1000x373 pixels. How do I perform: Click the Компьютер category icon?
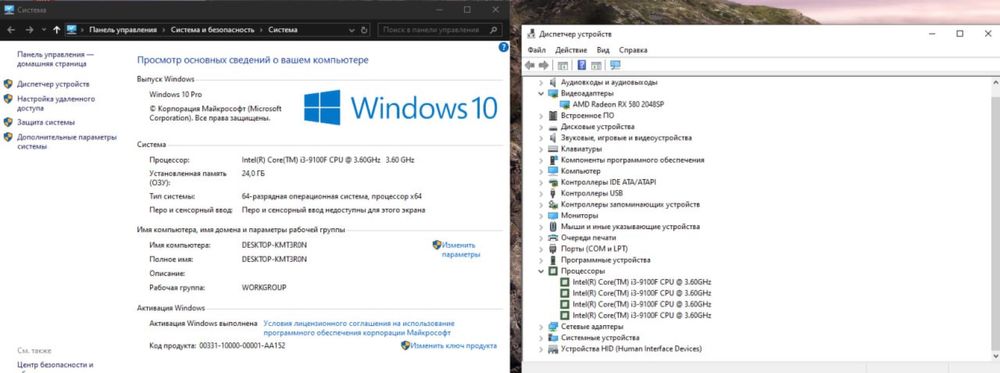[x=554, y=171]
